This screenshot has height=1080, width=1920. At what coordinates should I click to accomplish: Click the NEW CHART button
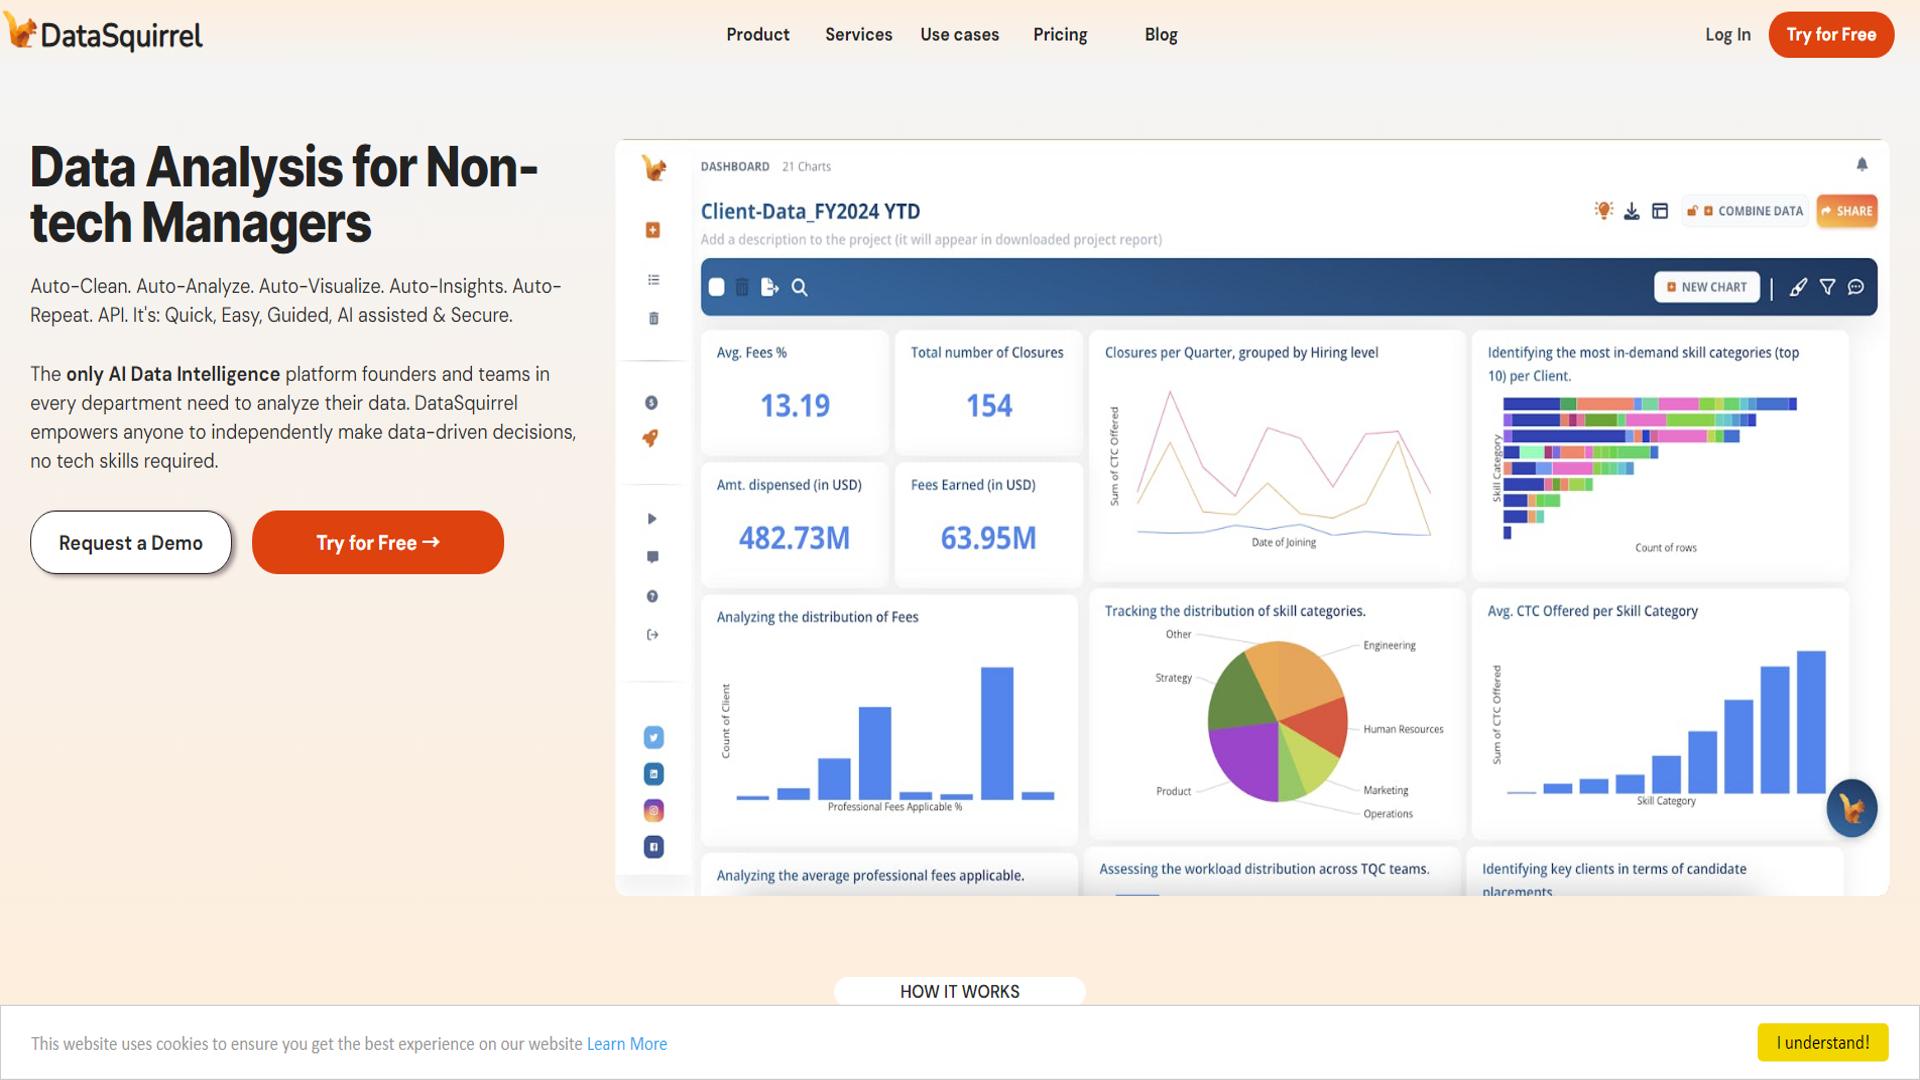click(x=1706, y=287)
